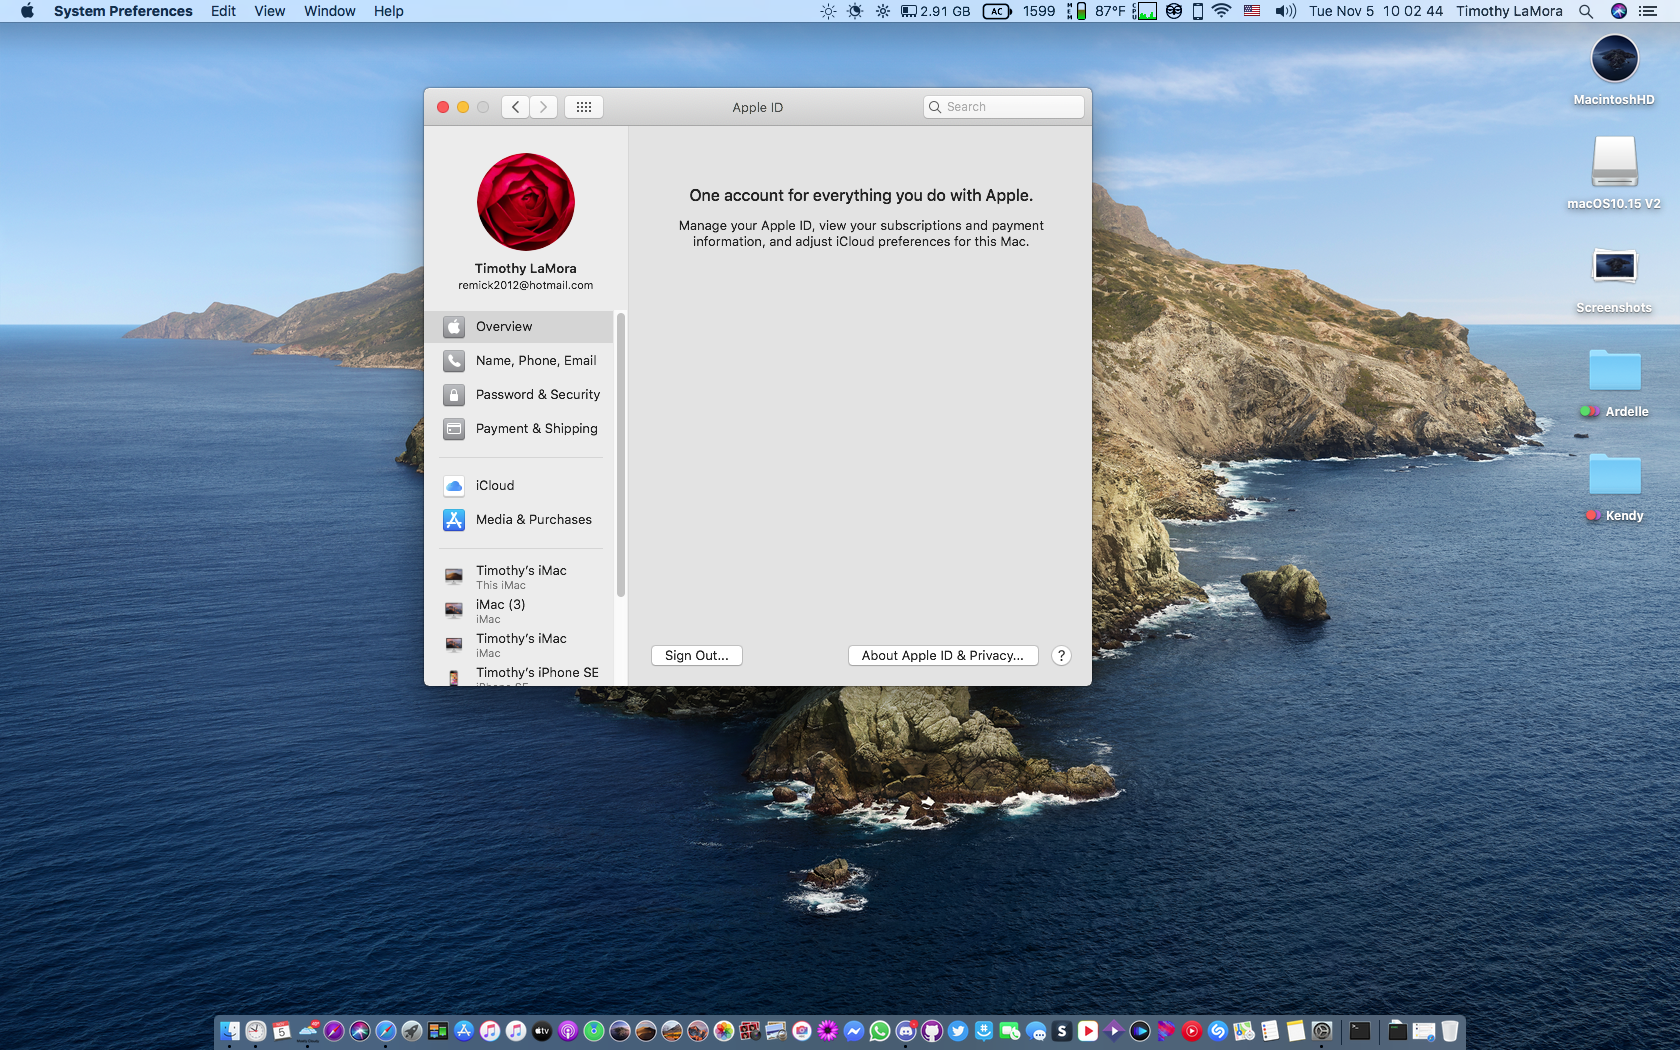Image resolution: width=1680 pixels, height=1050 pixels.
Task: Select the Overview sidebar item
Action: (x=519, y=327)
